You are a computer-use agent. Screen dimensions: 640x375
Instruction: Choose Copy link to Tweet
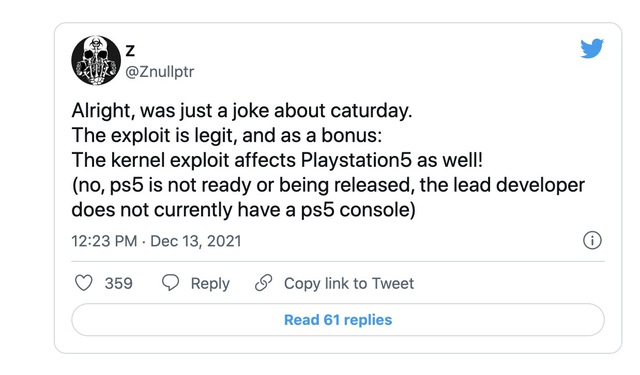[349, 283]
